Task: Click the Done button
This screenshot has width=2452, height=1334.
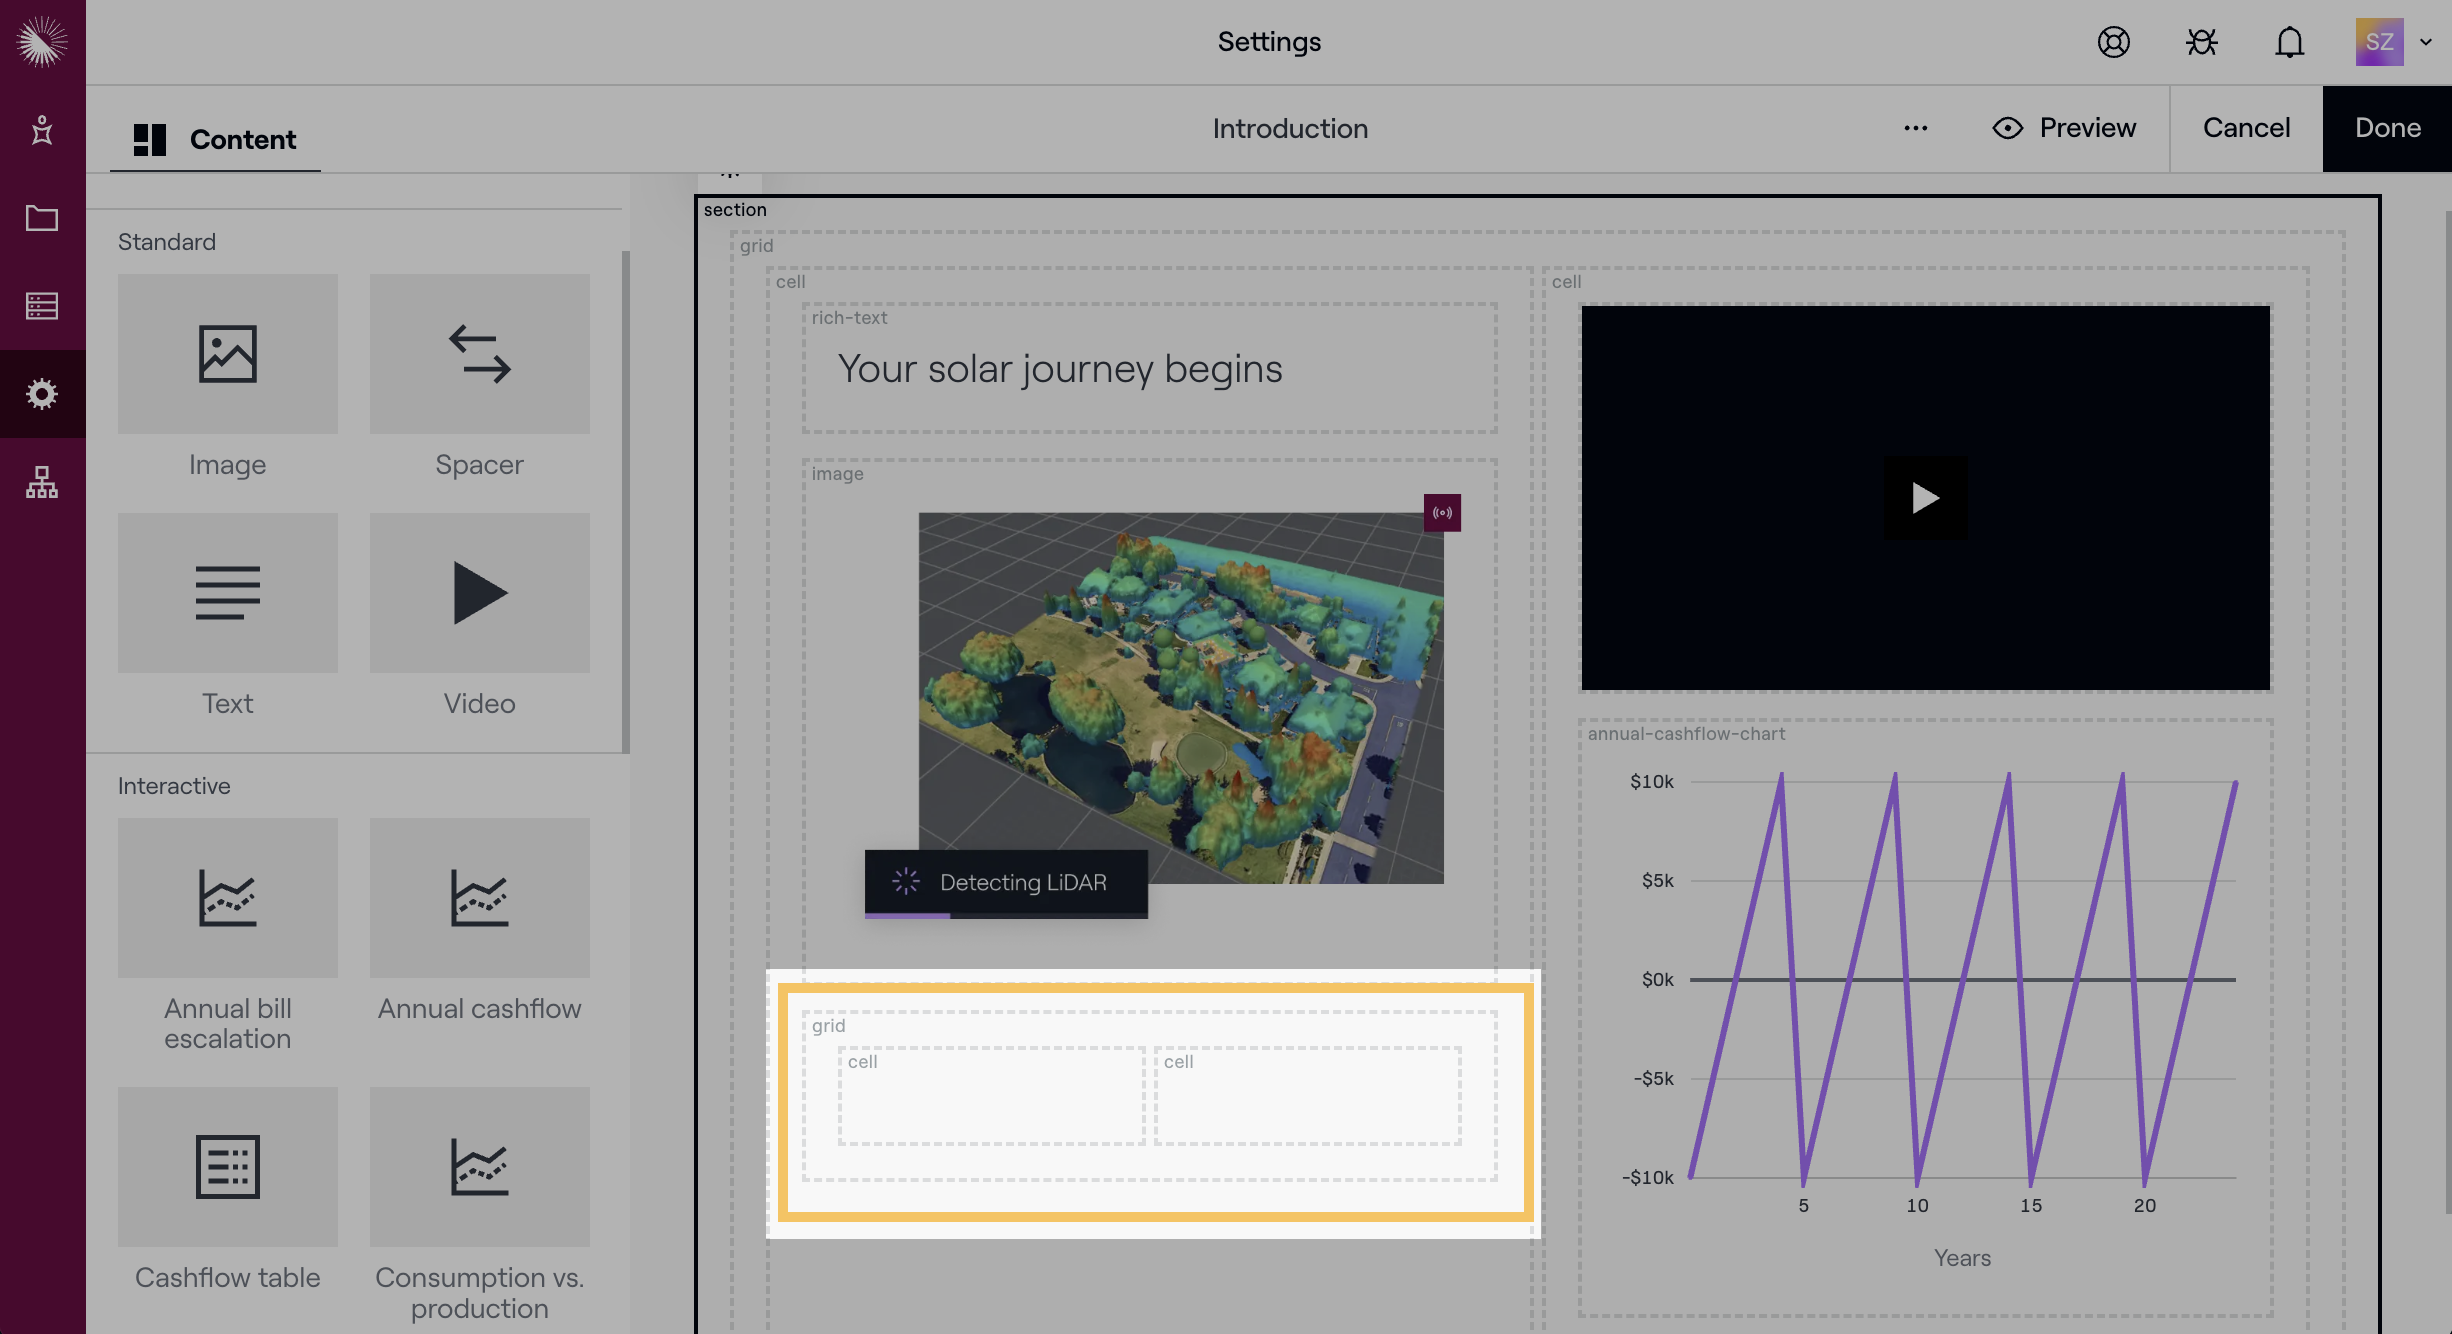Action: (x=2387, y=128)
